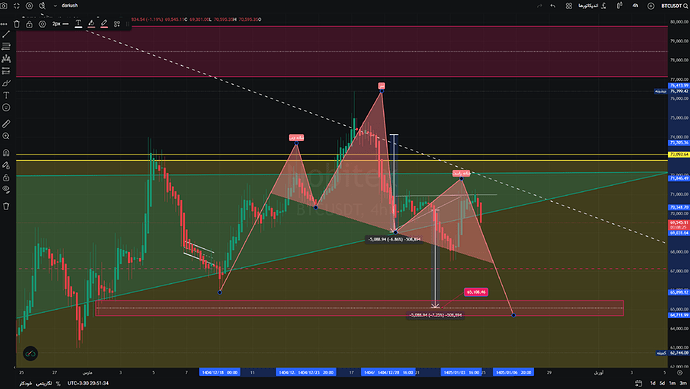Viewport: 690px width, 389px height.
Task: Toggle the auto scale button
Action: point(26,383)
